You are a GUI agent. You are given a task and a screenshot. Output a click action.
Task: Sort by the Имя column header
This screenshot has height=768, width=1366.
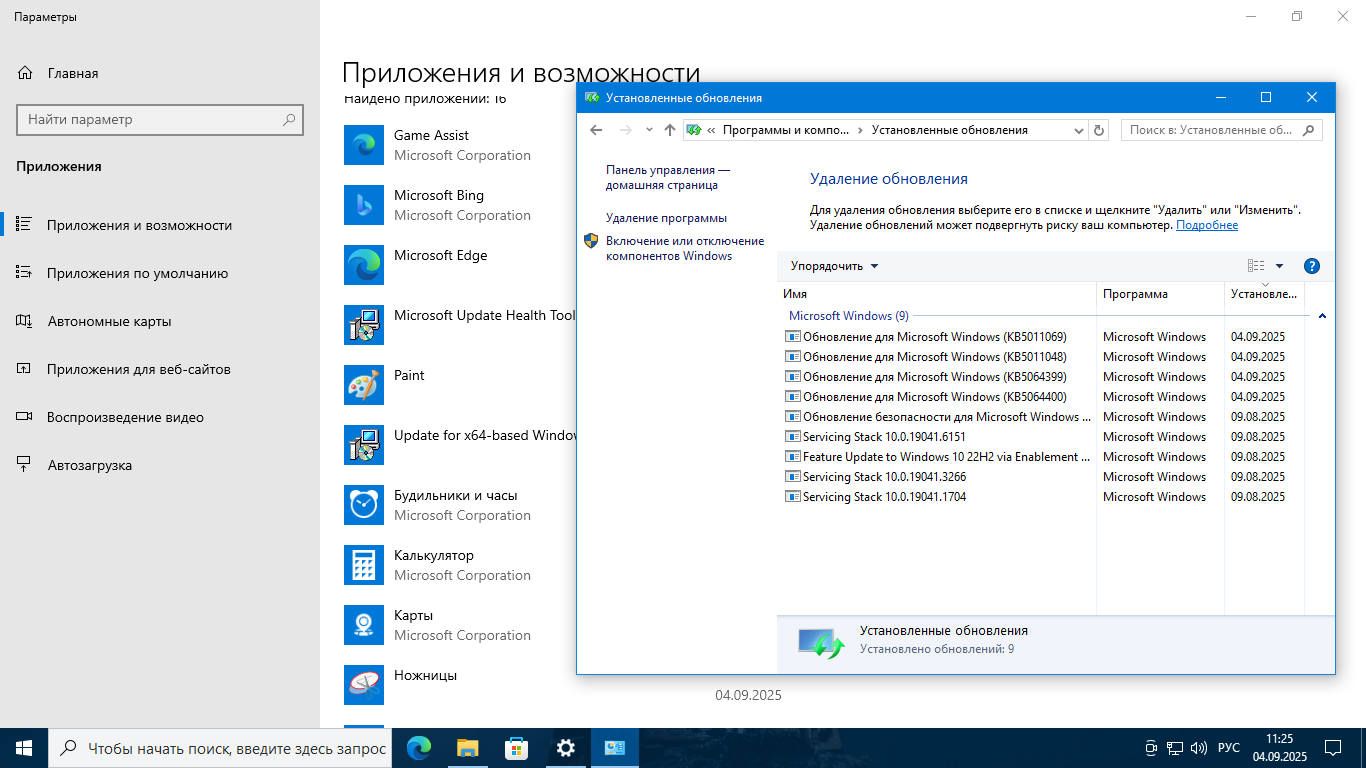pyautogui.click(x=936, y=294)
